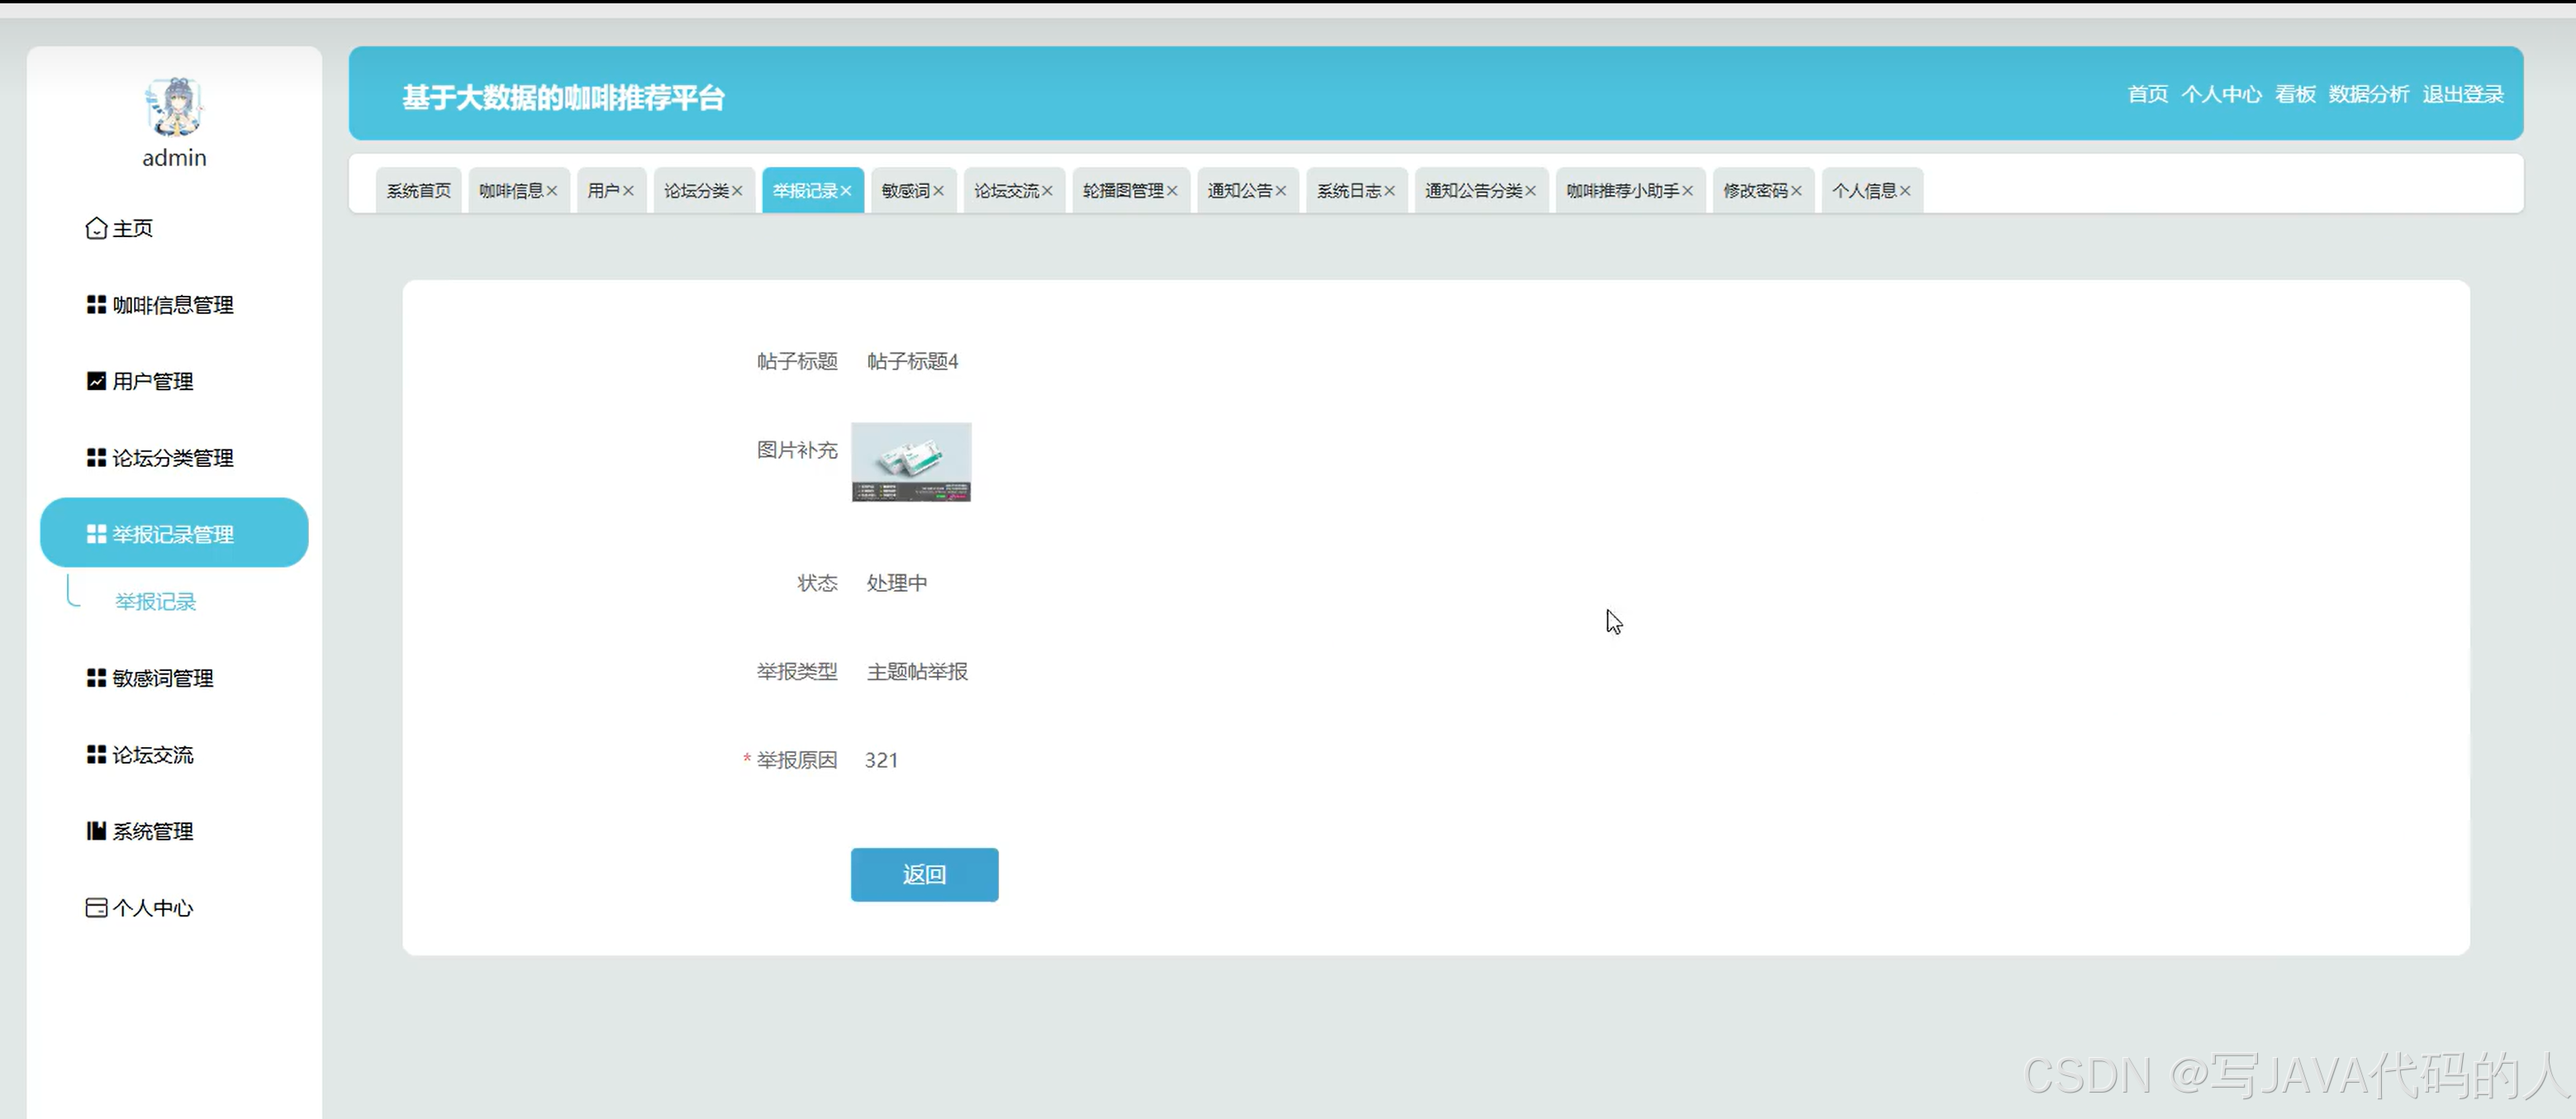The height and width of the screenshot is (1119, 2576).
Task: Click the chart icon for 用户管理
Action: [x=95, y=380]
